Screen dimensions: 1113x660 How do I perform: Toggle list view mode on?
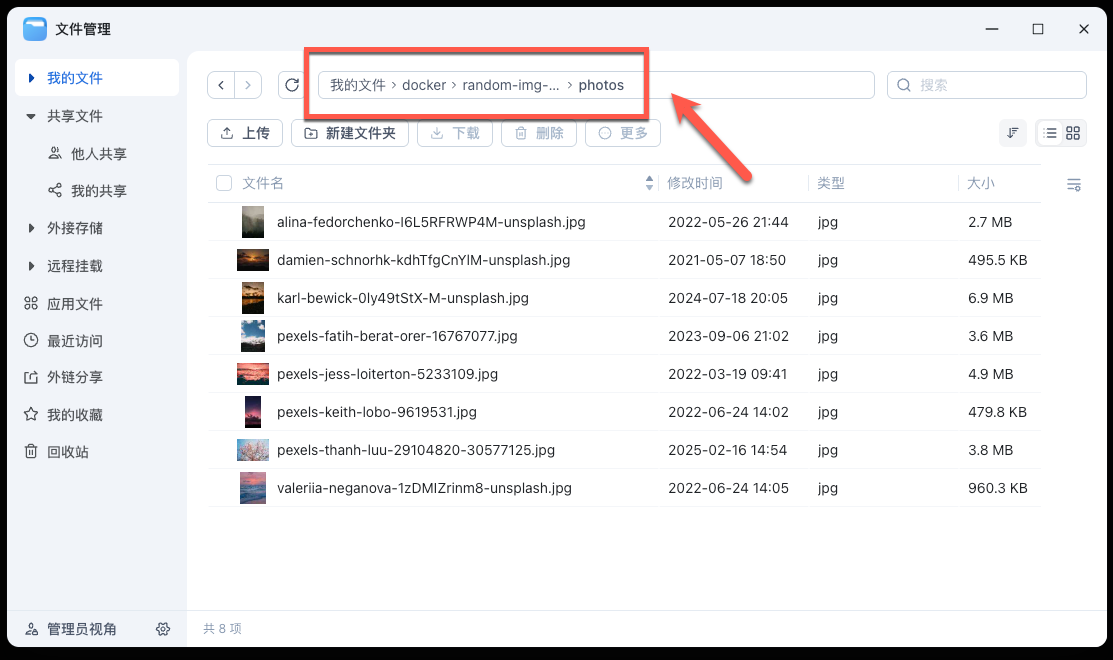coord(1050,132)
